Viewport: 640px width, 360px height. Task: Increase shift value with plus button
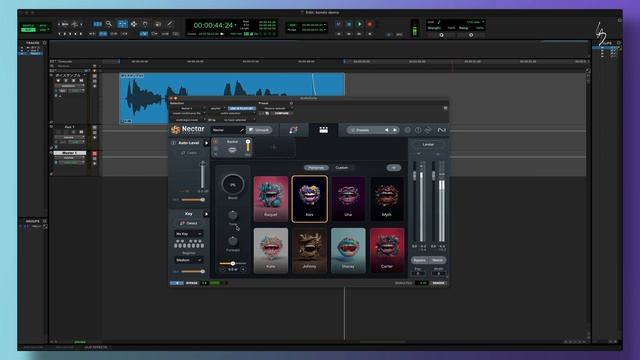point(243,269)
